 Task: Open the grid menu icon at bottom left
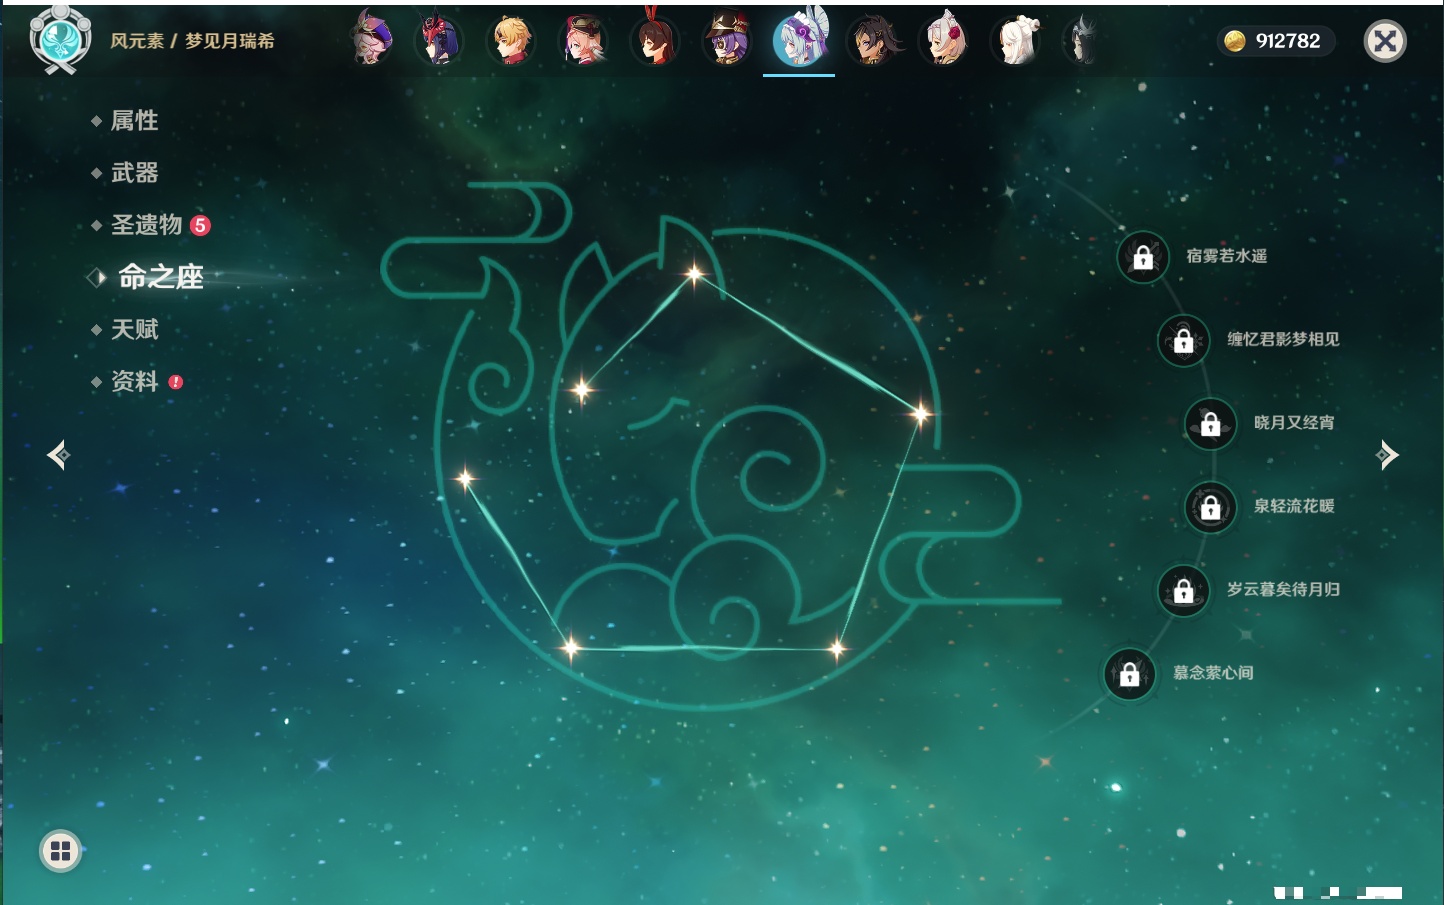[x=60, y=851]
